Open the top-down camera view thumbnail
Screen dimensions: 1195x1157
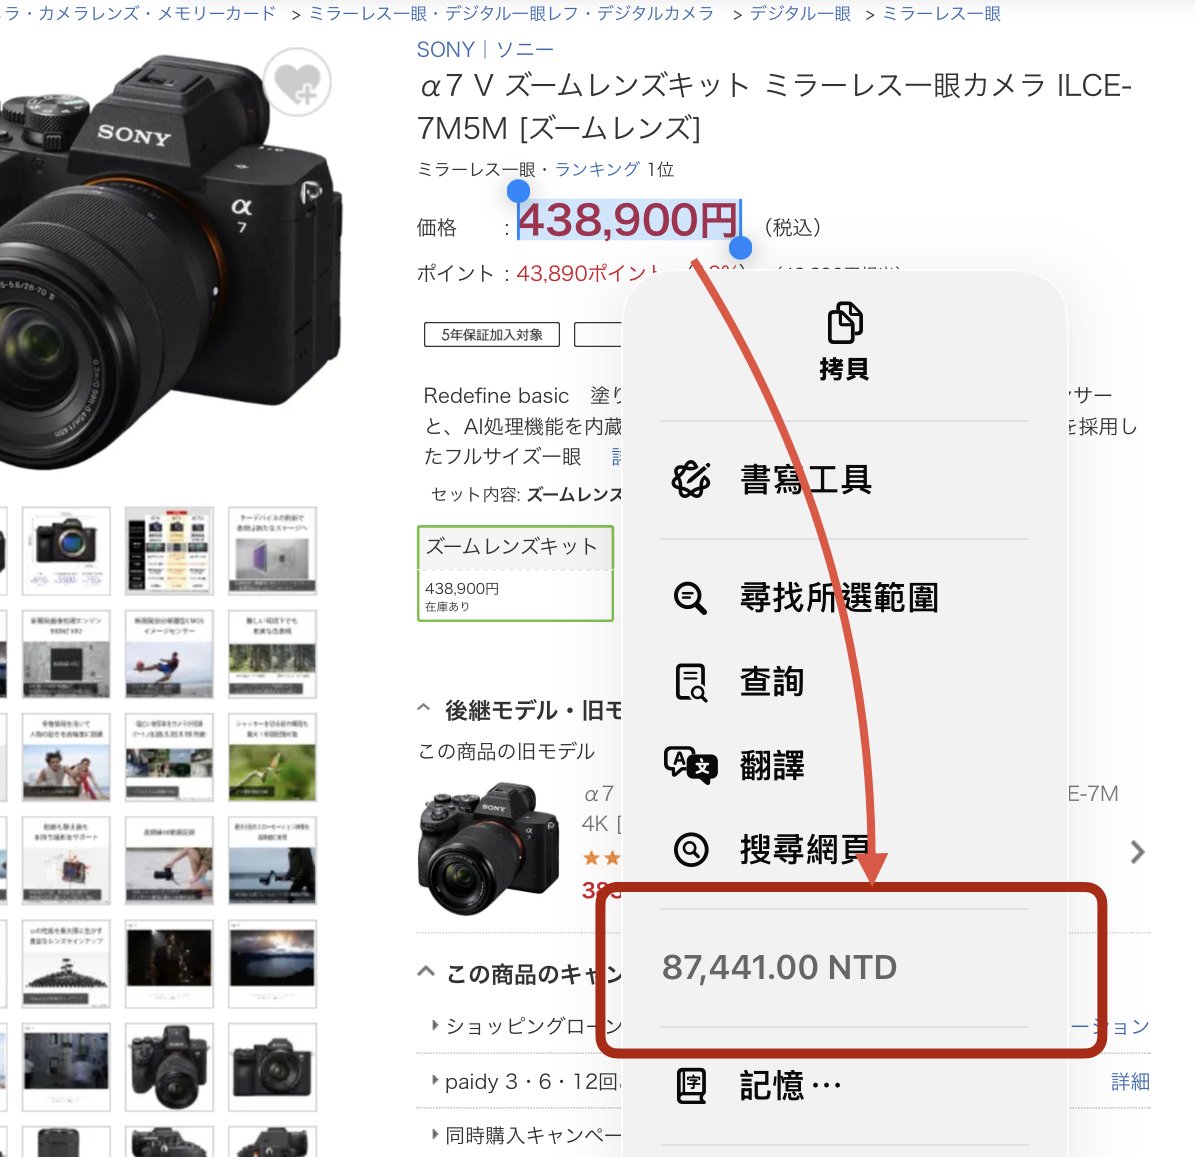[x=169, y=1067]
